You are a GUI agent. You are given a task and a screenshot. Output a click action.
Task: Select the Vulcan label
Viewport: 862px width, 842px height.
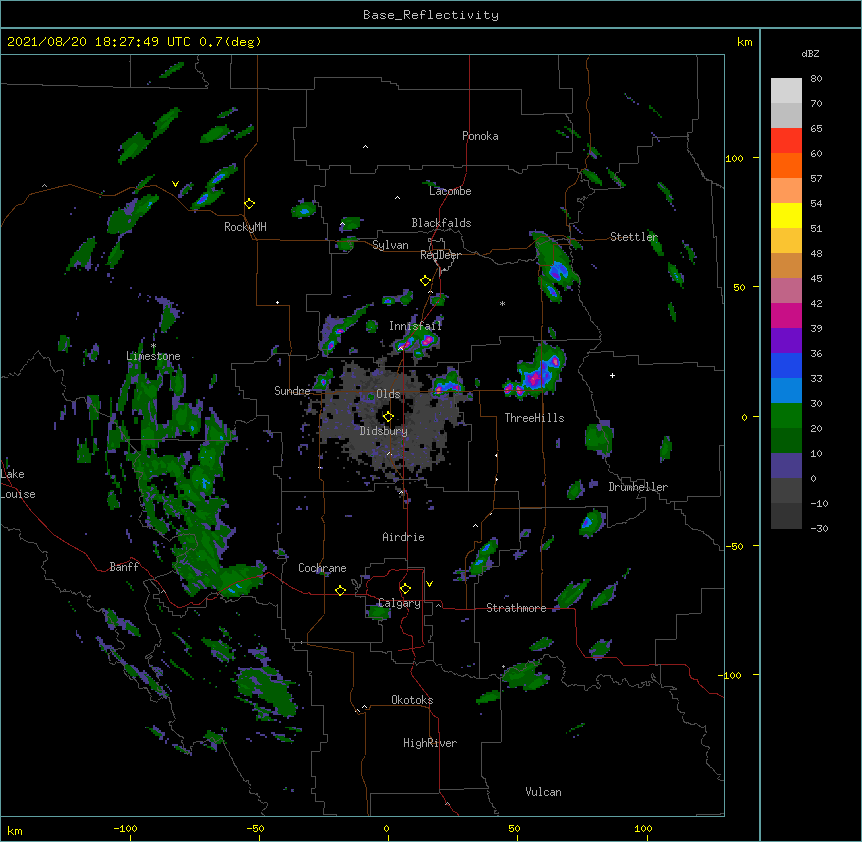543,792
